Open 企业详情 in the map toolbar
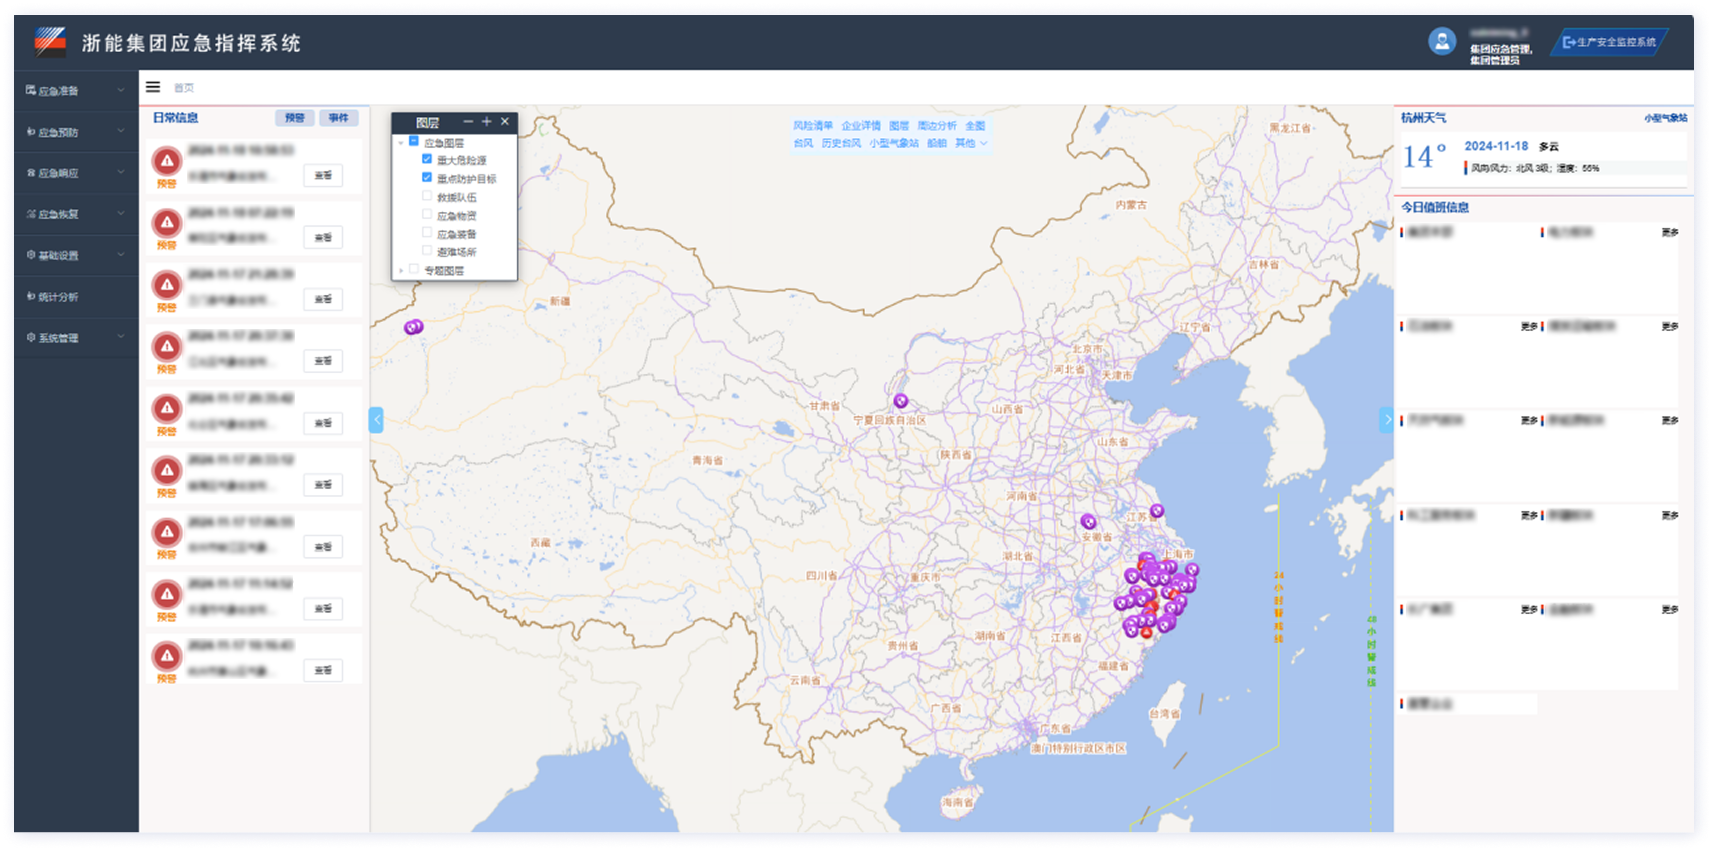The image size is (1712, 851). coord(861,125)
